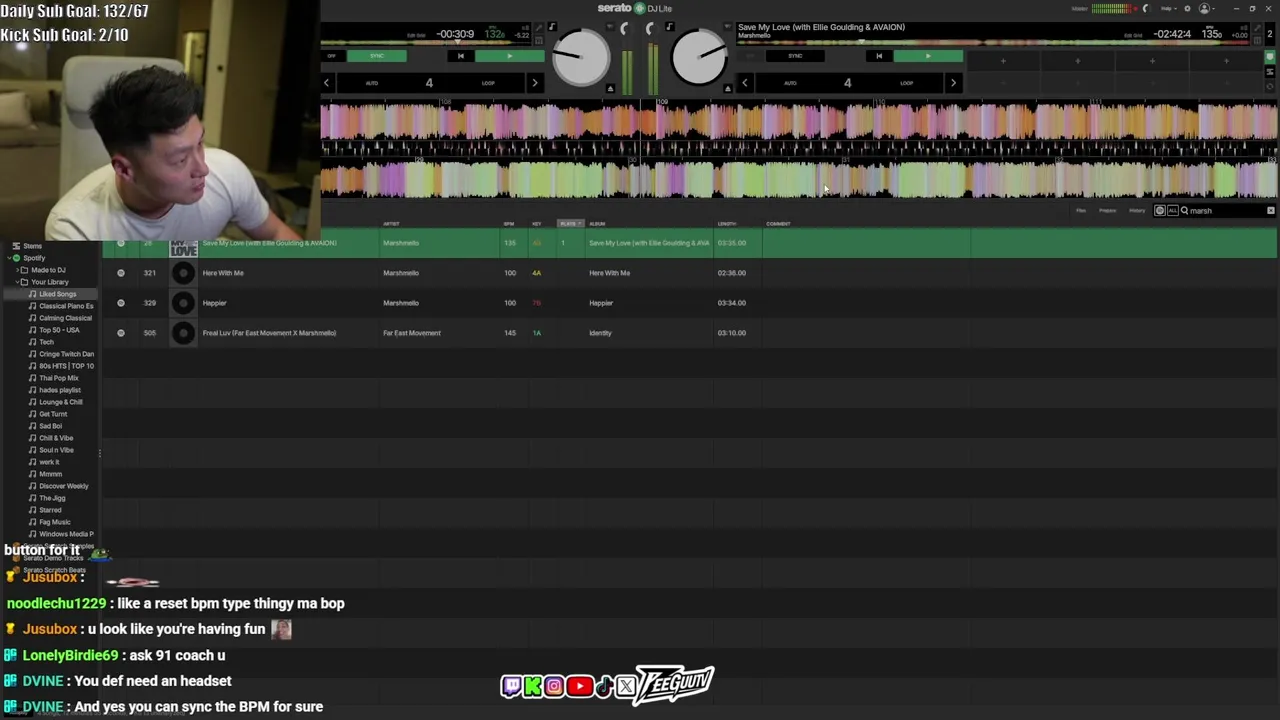Enable AUTO loop on right deck
Screen dimensions: 1280x720
pyautogui.click(x=790, y=83)
